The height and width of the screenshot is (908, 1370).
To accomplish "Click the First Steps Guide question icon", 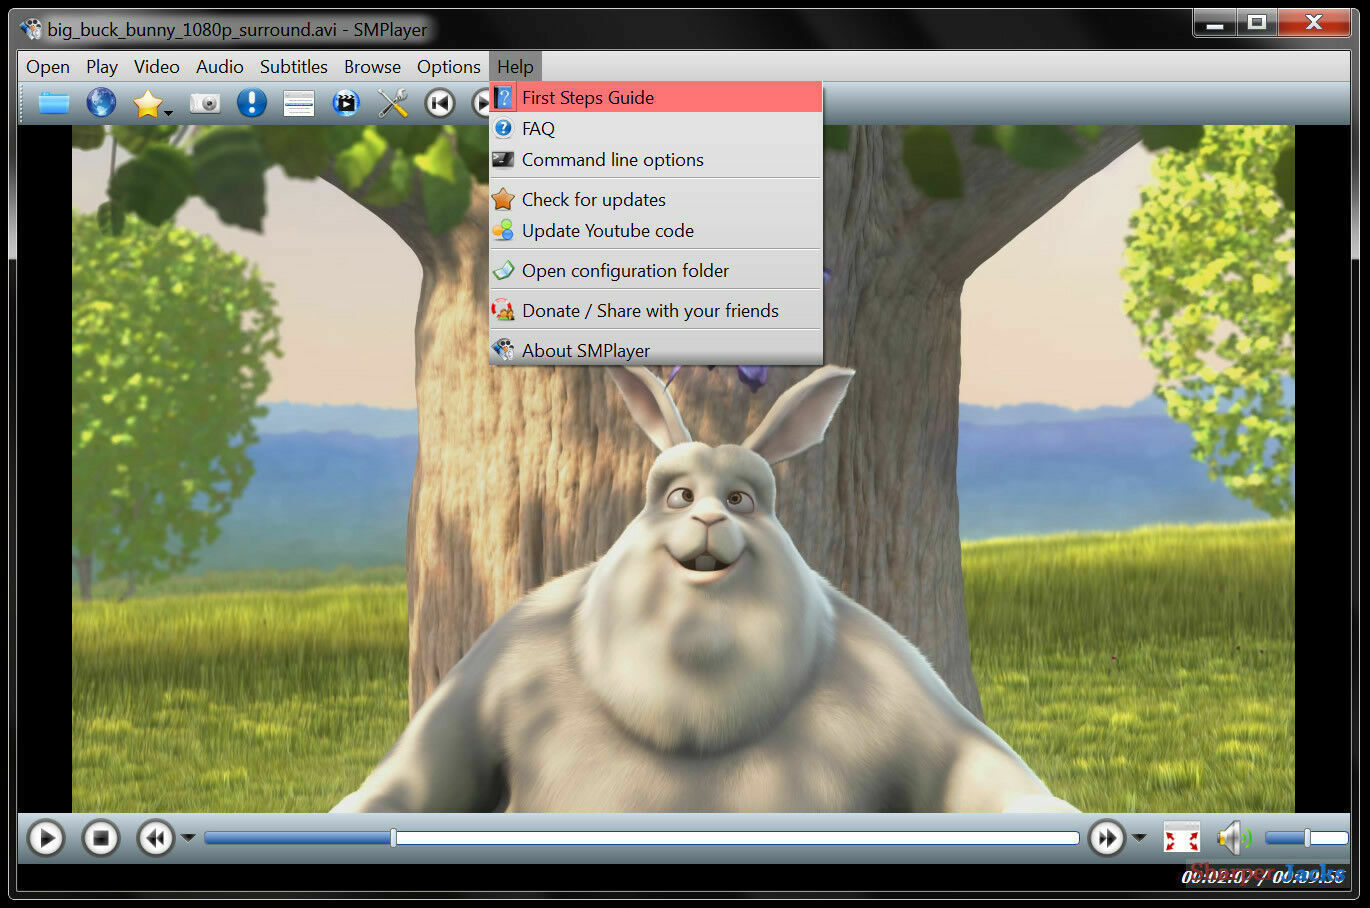I will [x=503, y=97].
